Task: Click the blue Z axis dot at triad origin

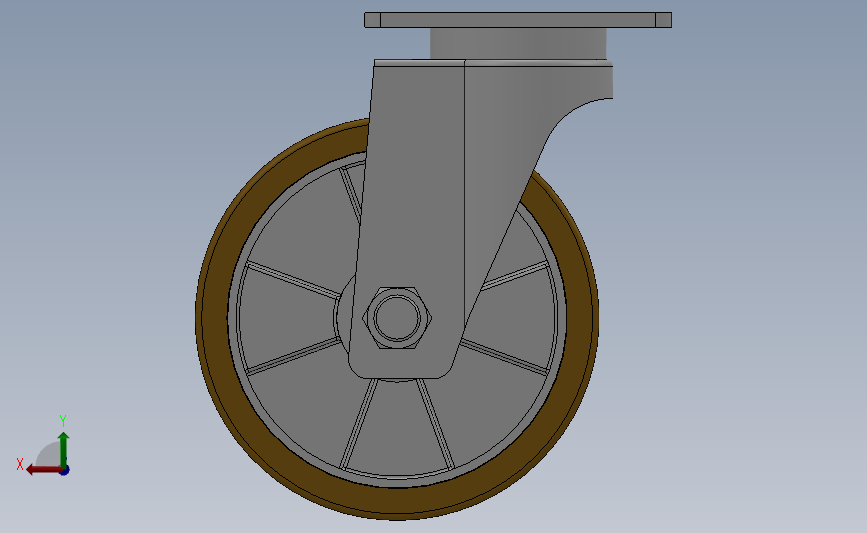Action: [65, 471]
